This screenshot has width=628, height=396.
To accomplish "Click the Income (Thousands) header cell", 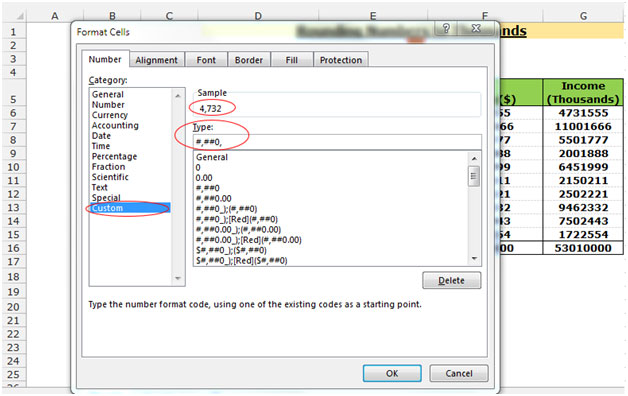I will (x=583, y=92).
